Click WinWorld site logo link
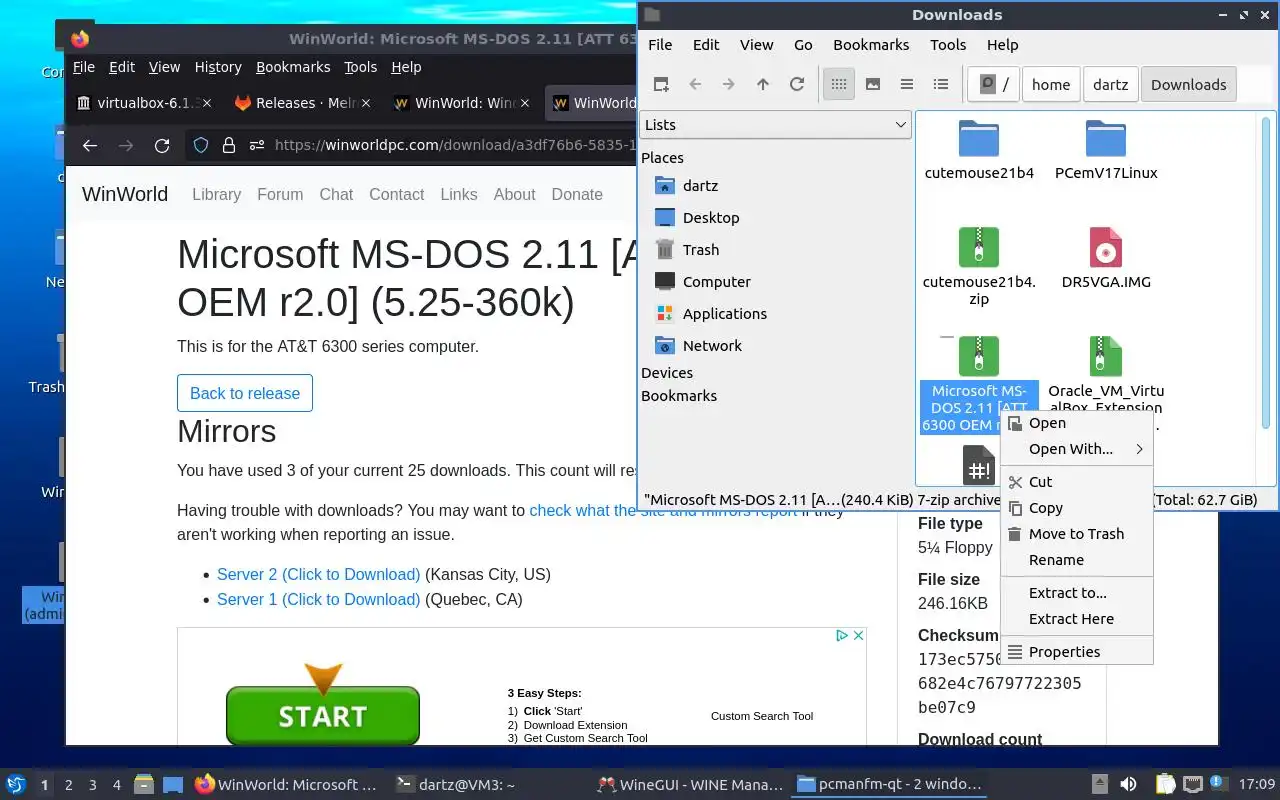1280x800 pixels. coord(125,194)
